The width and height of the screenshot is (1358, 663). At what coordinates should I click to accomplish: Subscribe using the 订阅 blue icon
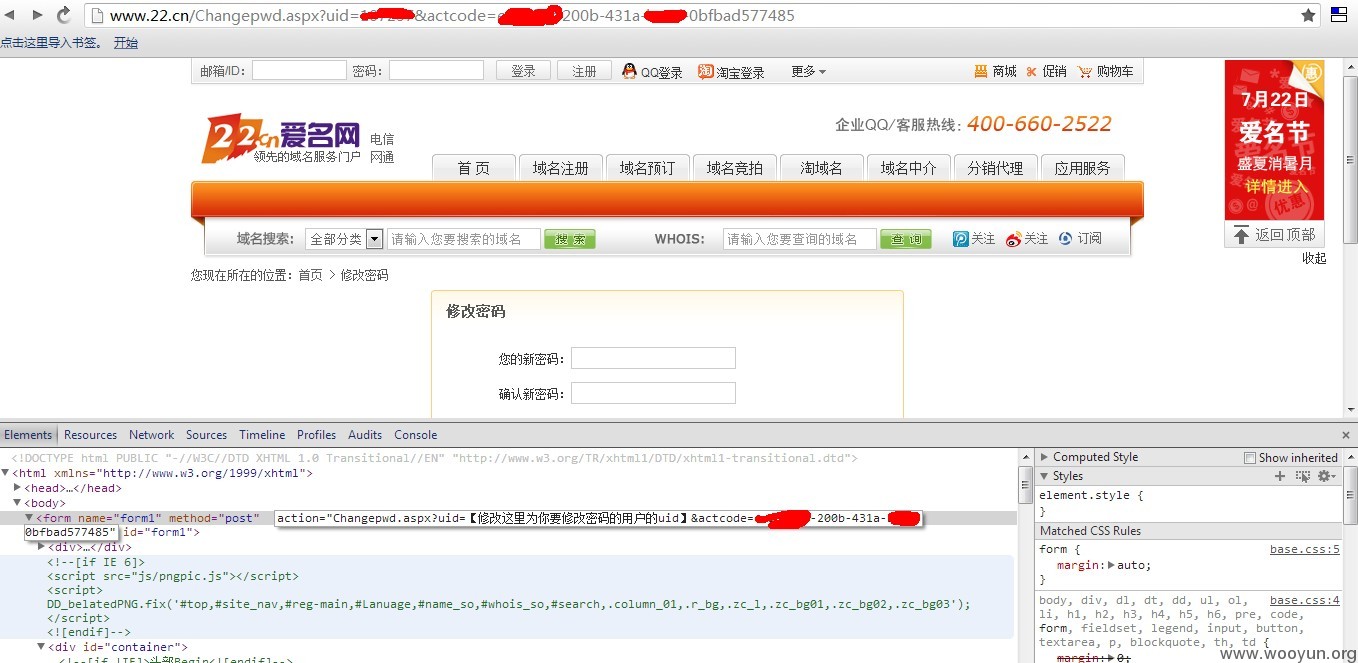click(1065, 238)
